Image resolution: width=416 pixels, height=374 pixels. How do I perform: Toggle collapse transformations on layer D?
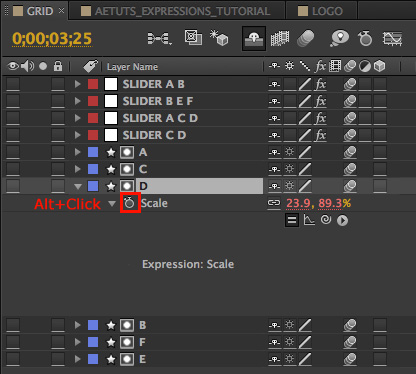point(289,186)
